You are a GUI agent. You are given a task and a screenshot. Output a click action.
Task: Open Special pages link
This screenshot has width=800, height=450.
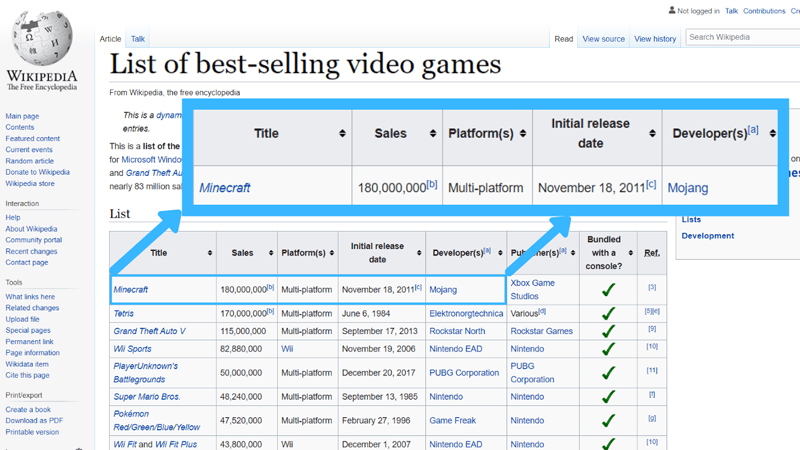(x=28, y=331)
